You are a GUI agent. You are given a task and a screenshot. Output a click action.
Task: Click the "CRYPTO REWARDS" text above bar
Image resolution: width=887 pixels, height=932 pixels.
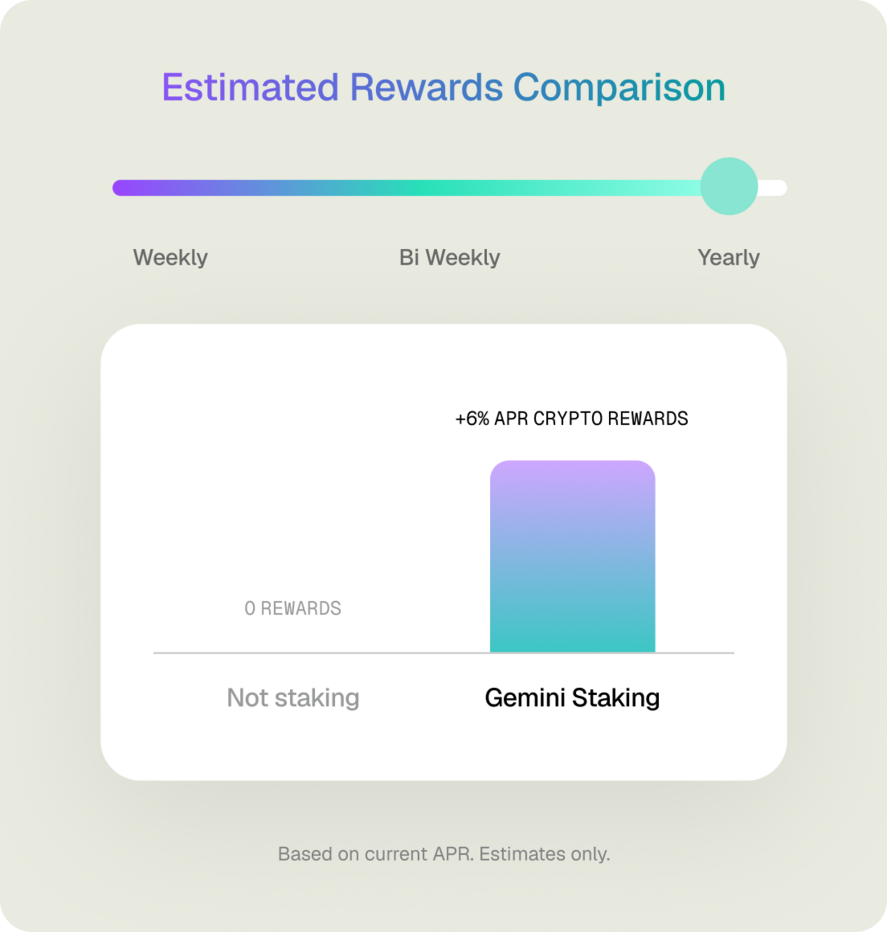pyautogui.click(x=610, y=419)
